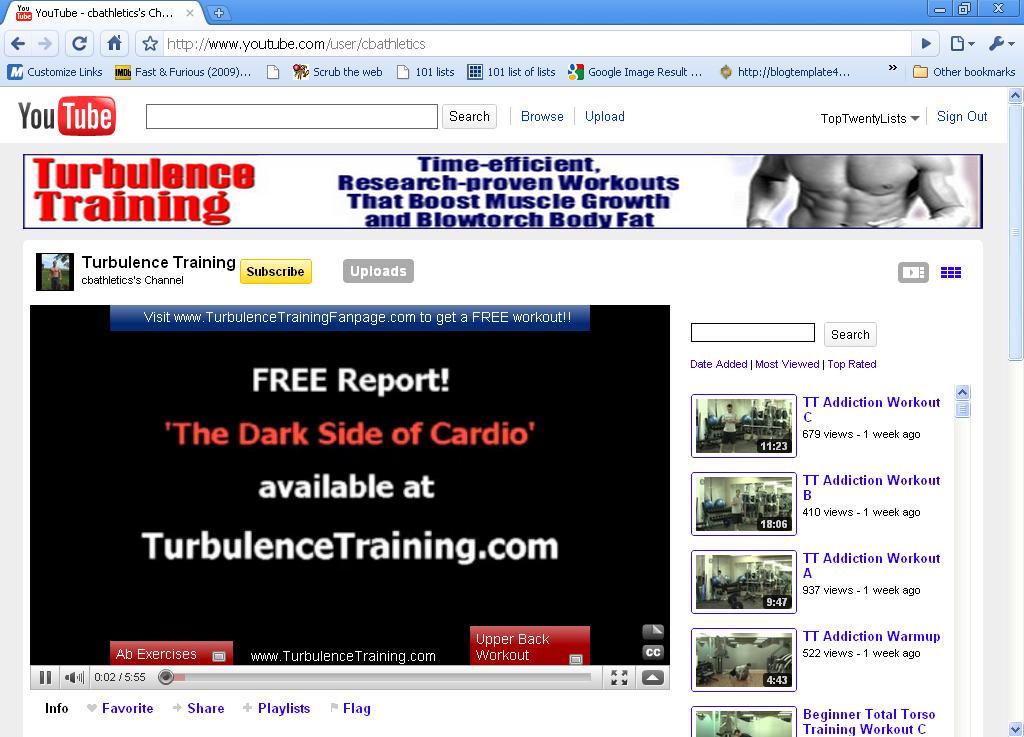Image resolution: width=1024 pixels, height=737 pixels.
Task: Click the YouTube logo
Action: [67, 116]
